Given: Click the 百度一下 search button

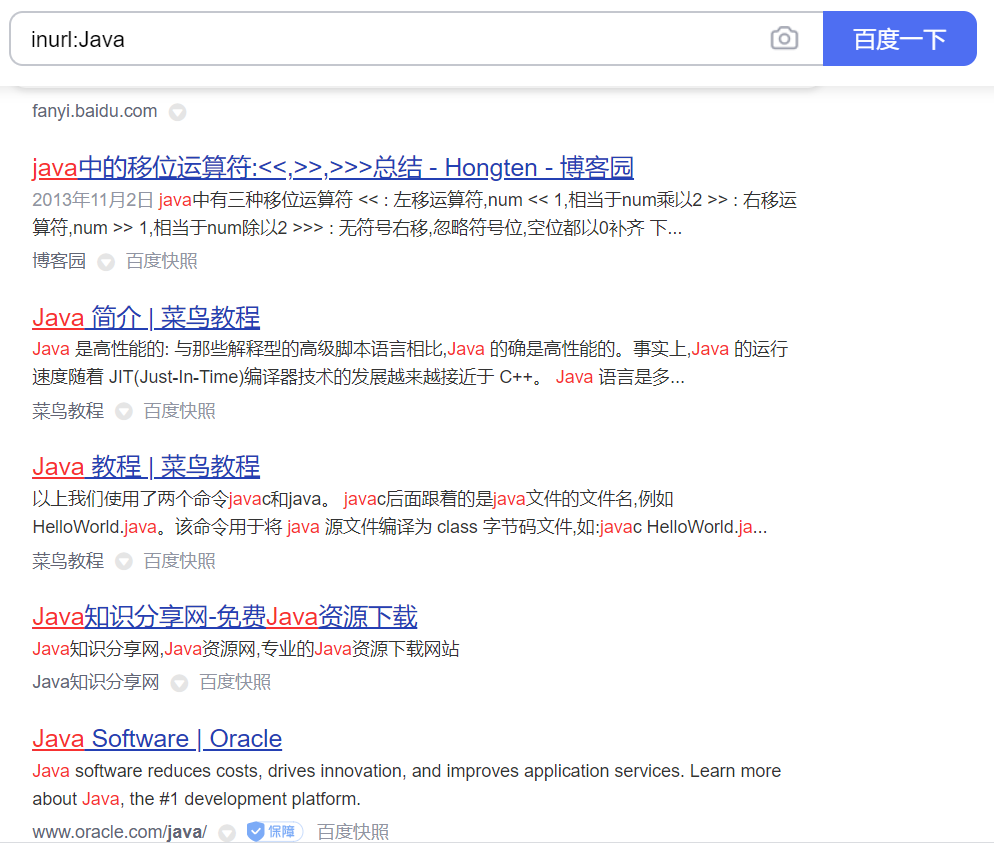Looking at the screenshot, I should [900, 39].
